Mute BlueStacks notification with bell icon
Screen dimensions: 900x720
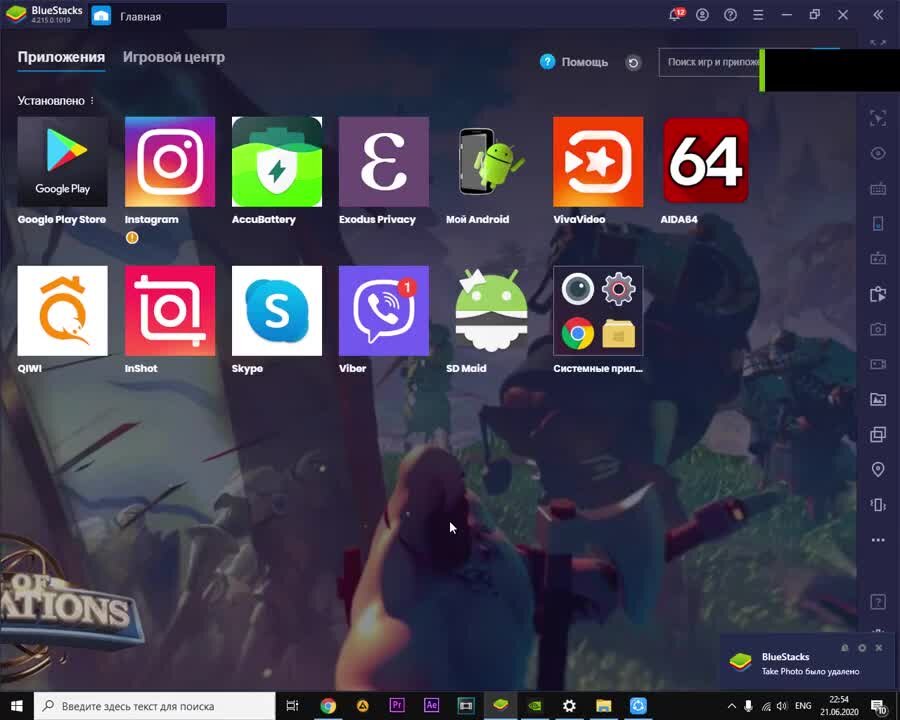point(844,648)
